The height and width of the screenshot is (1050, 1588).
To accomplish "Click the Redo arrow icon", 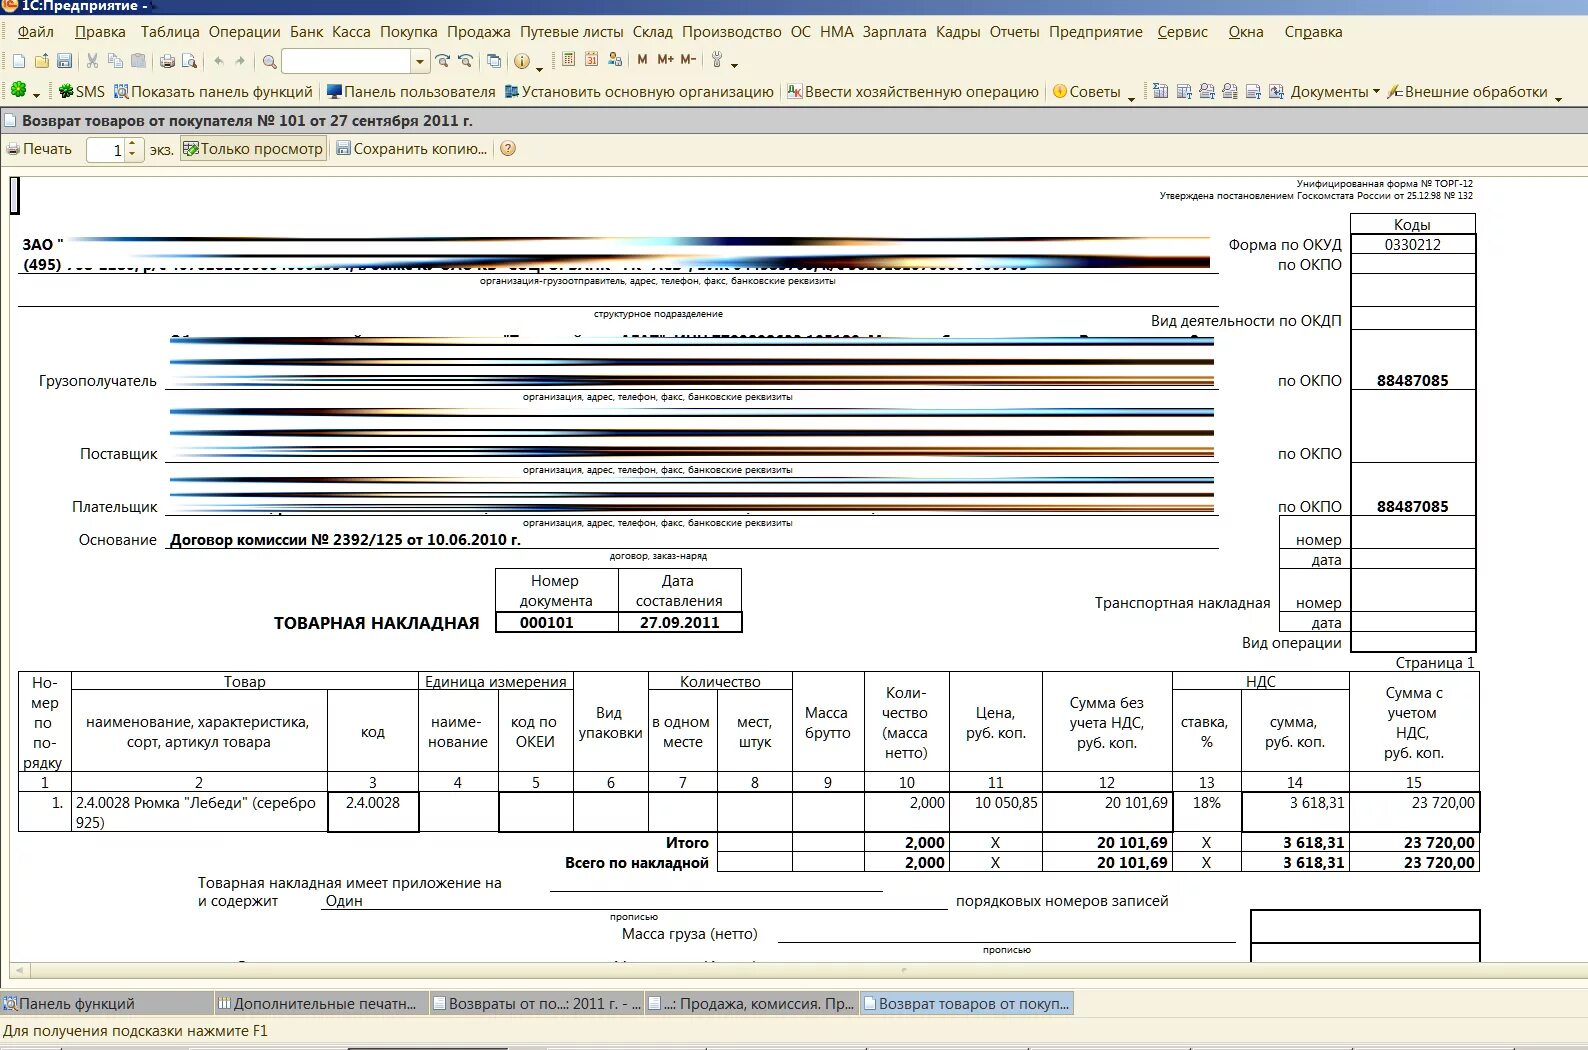I will 240,61.
